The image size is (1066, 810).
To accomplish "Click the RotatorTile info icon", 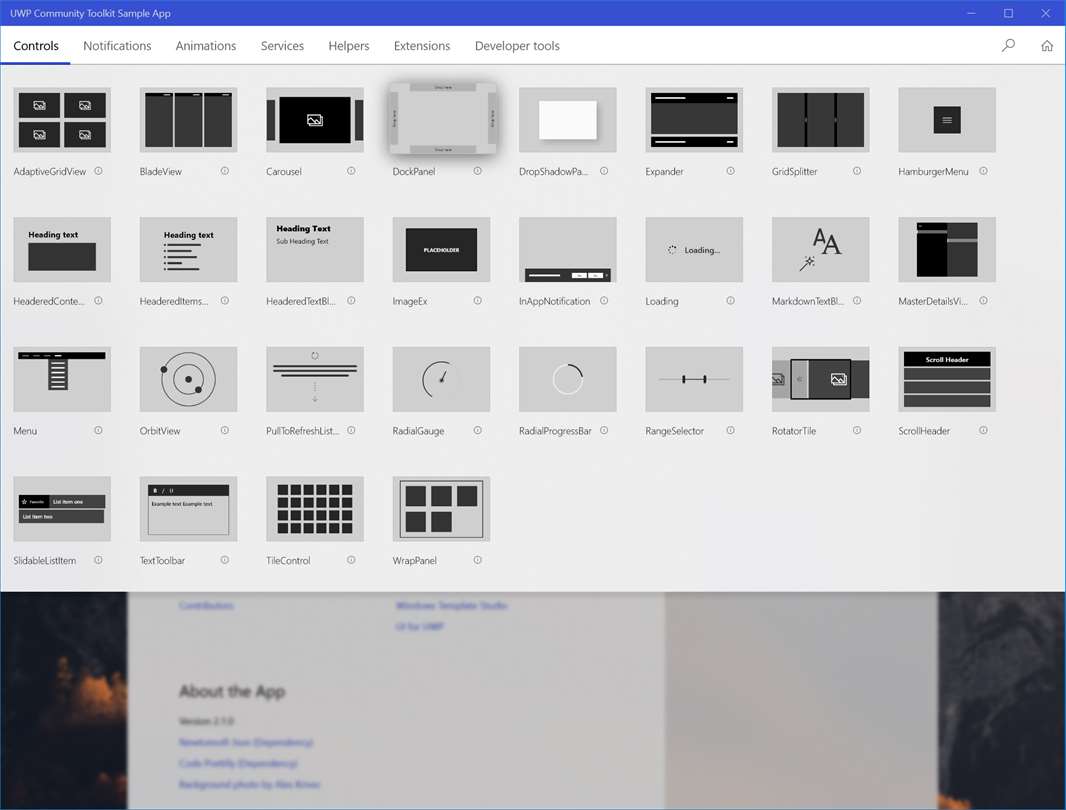I will point(857,431).
